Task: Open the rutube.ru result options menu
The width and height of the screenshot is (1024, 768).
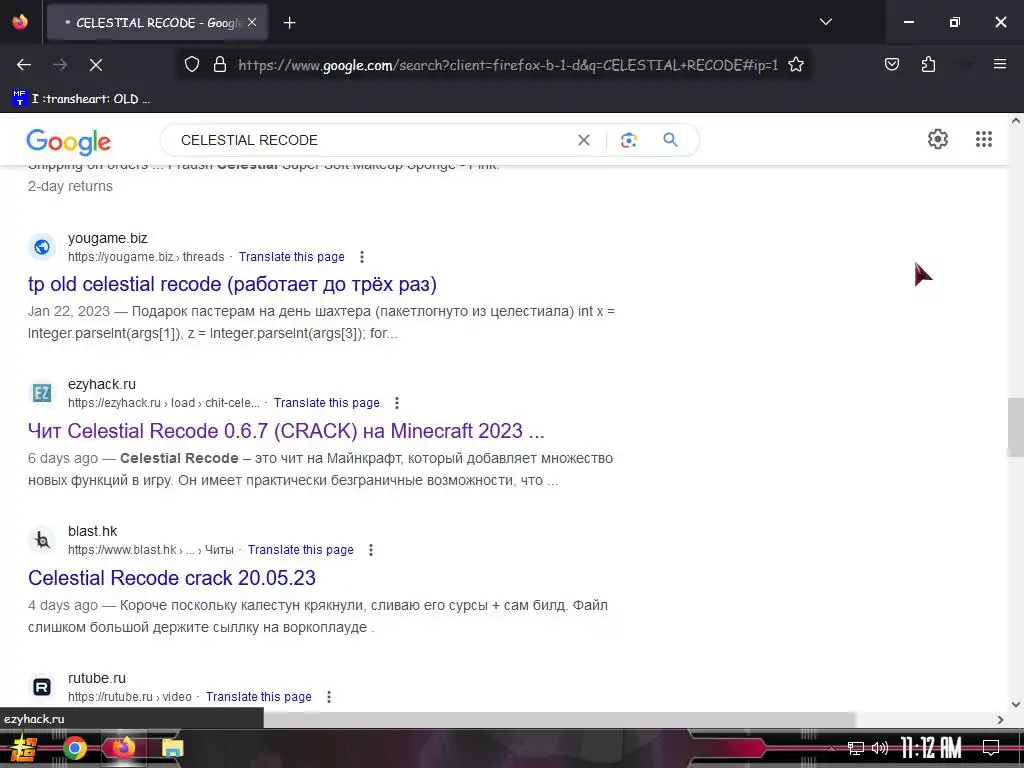Action: tap(329, 697)
